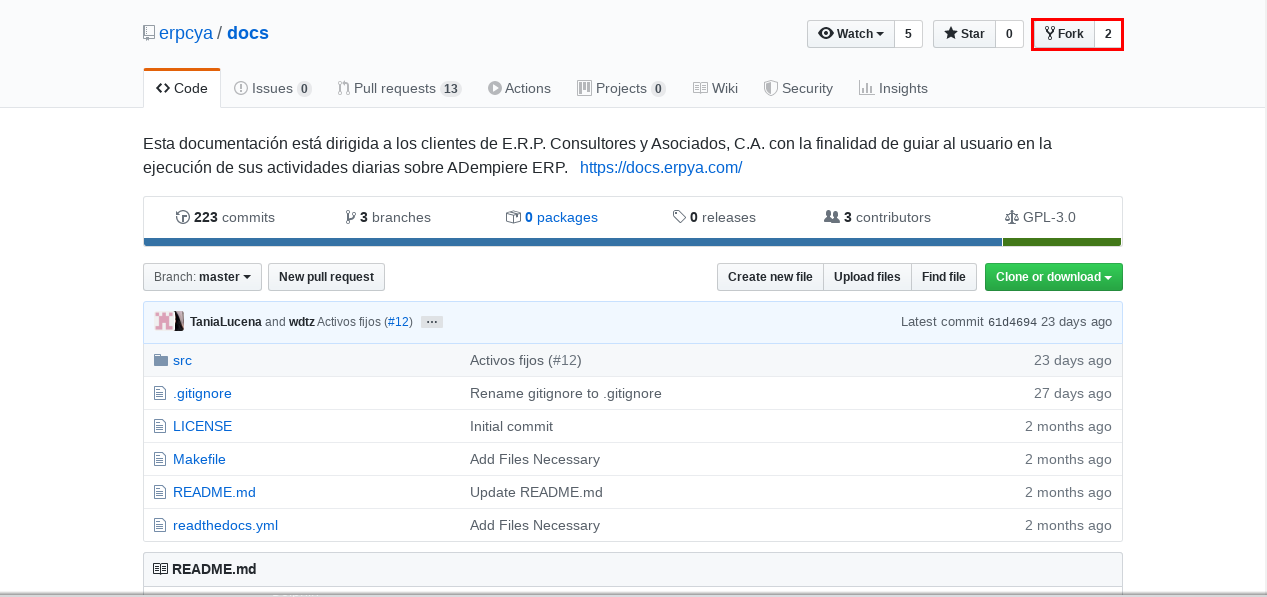Open the Insights tab
Viewport: 1267px width, 597px height.
(893, 88)
